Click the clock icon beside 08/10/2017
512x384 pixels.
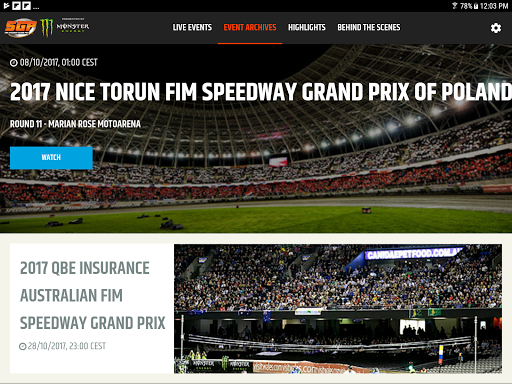pos(14,63)
